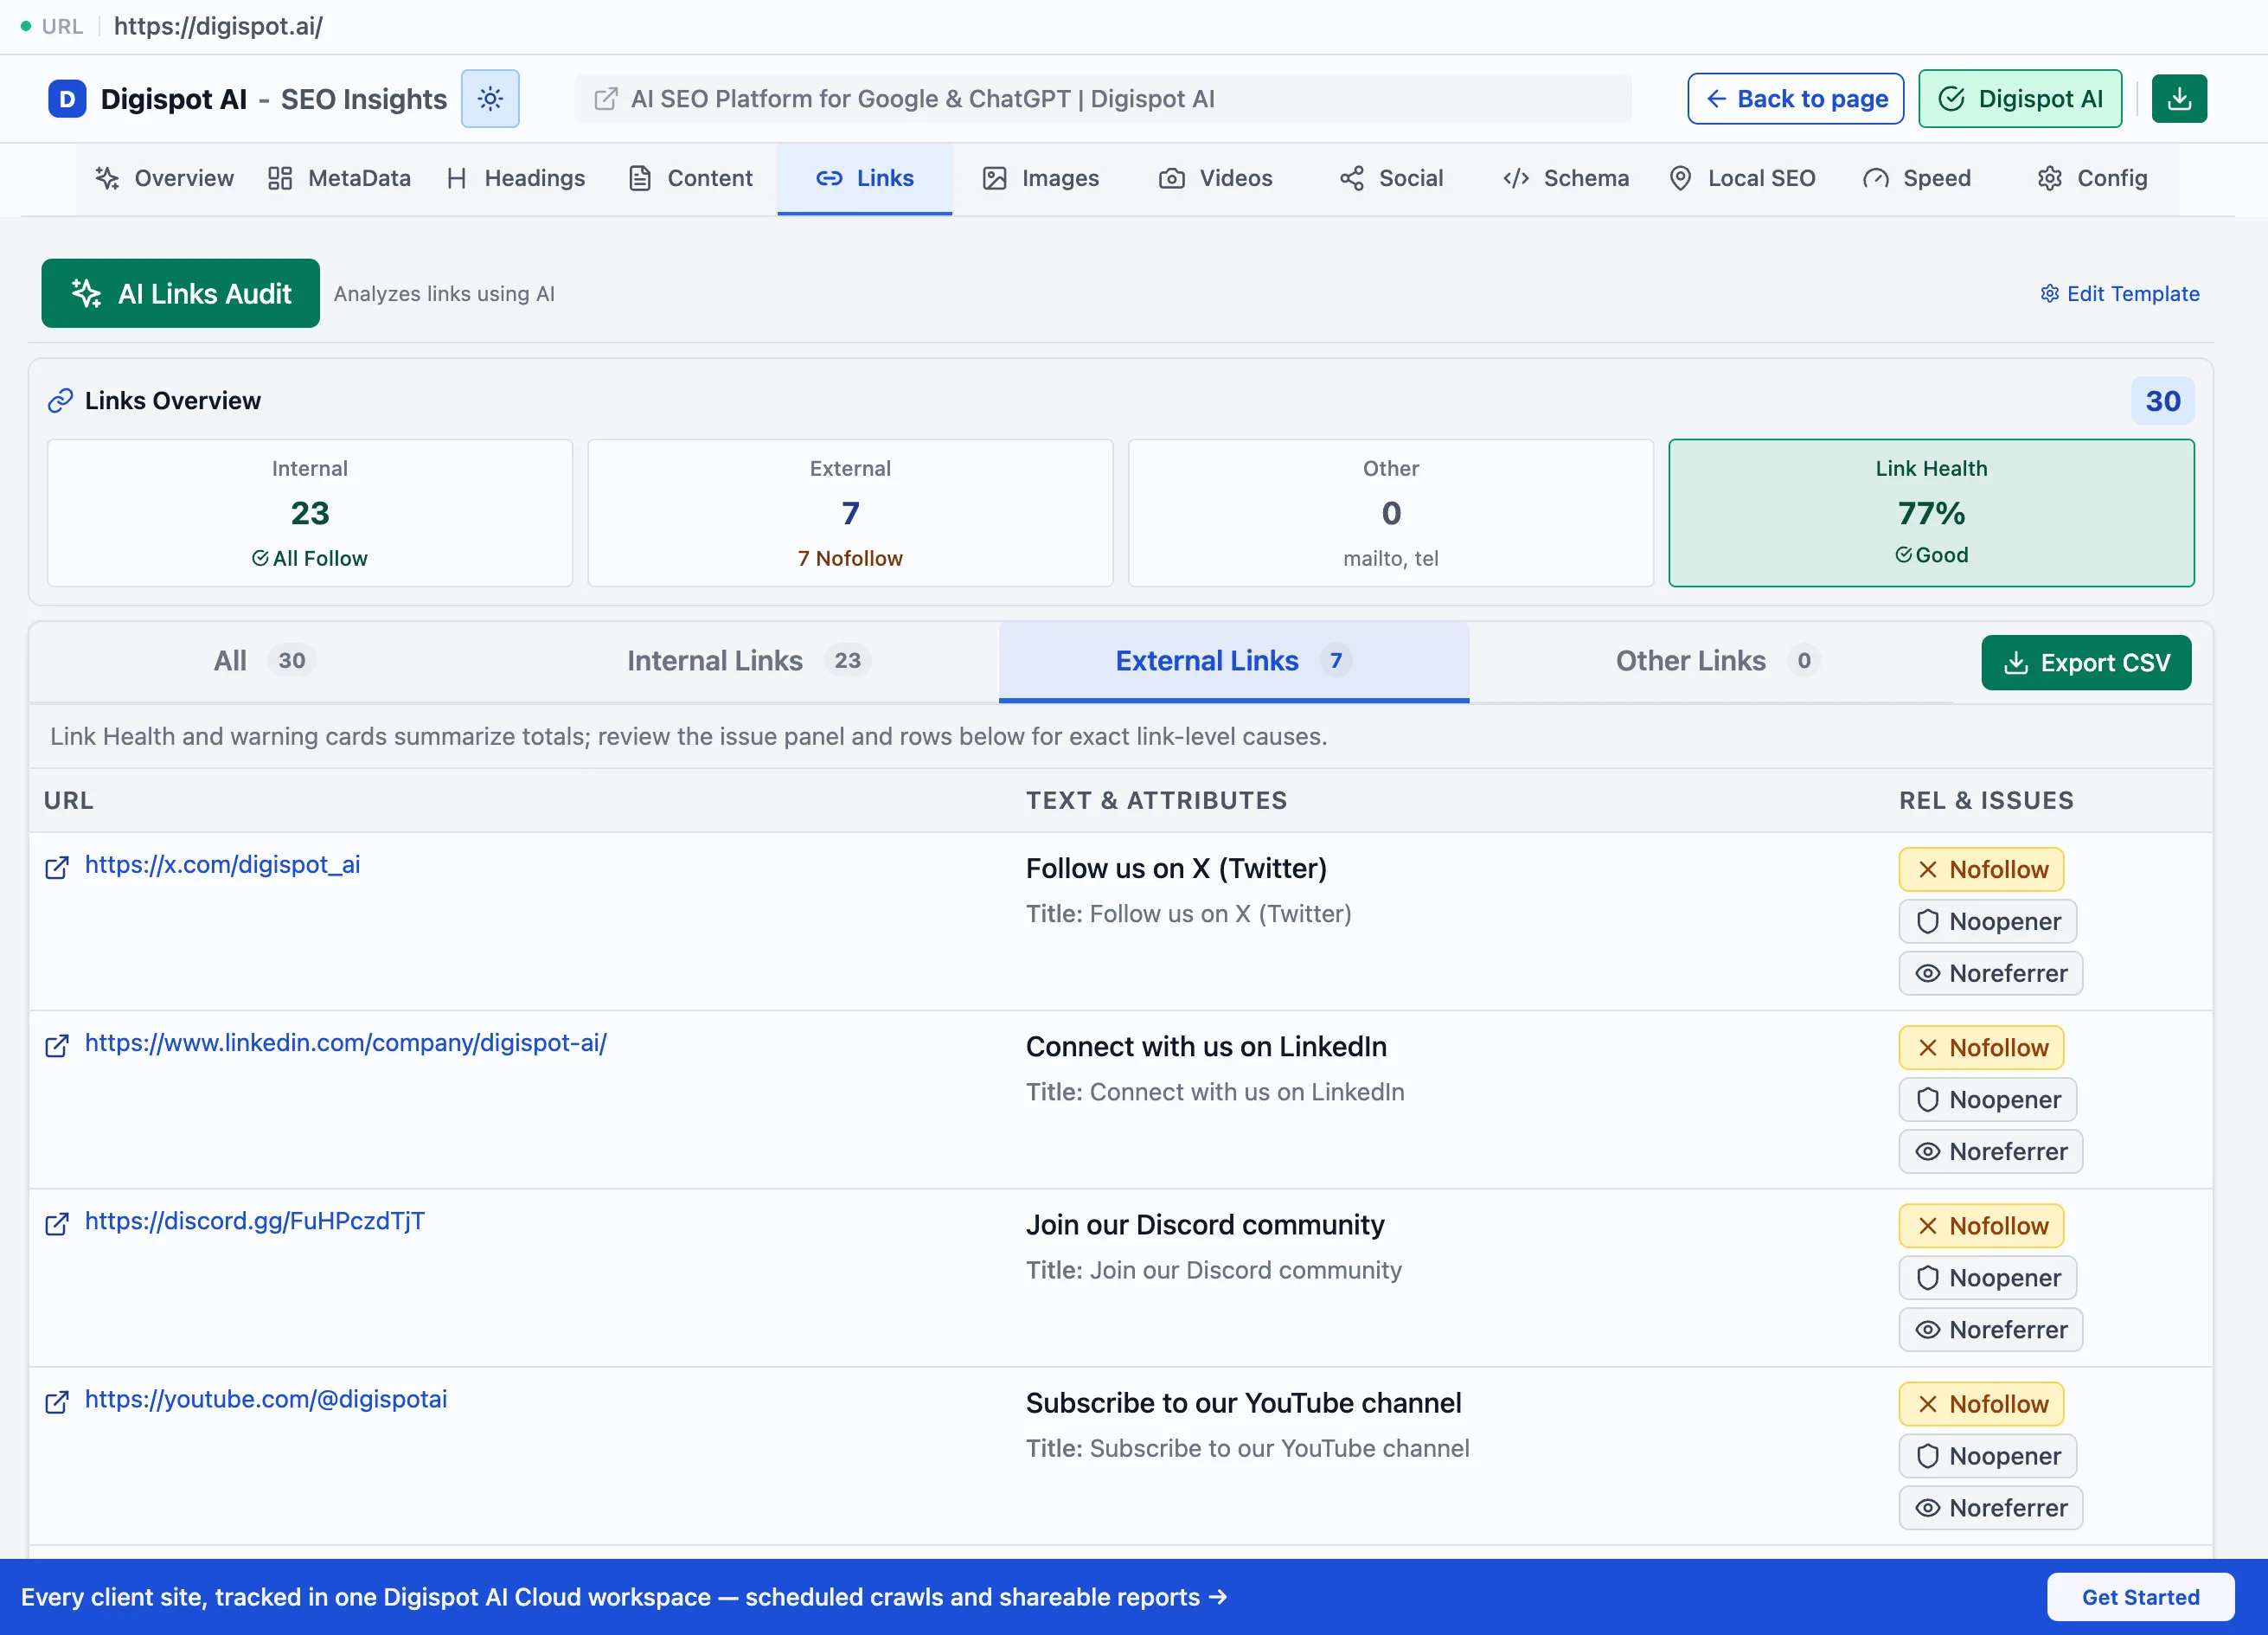Click the Noreferrer badge in the Discord row
The image size is (2268, 1635).
click(x=1990, y=1329)
